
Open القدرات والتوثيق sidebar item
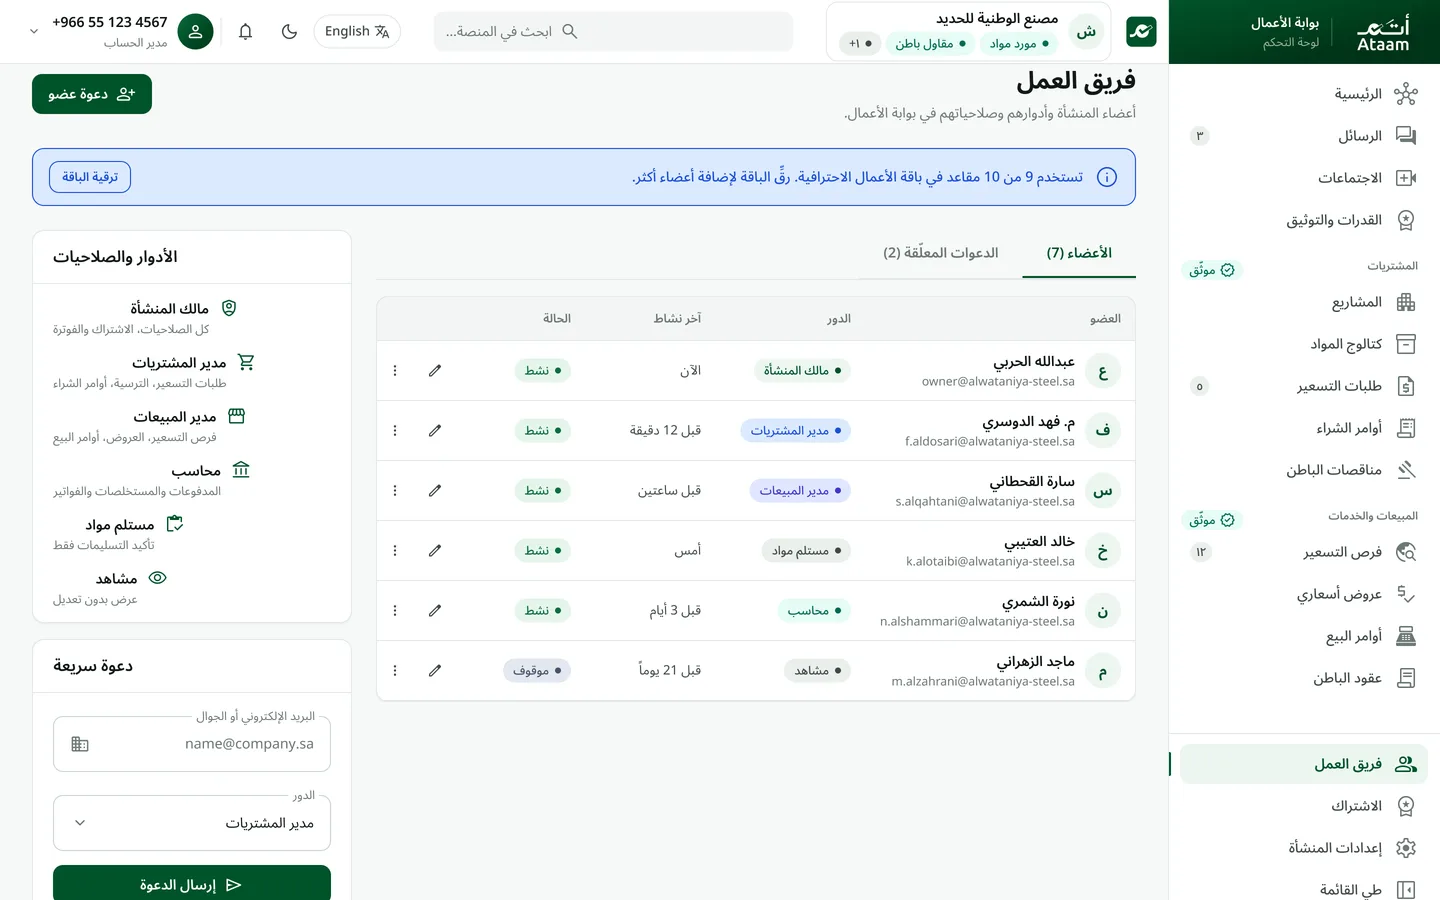click(x=1304, y=220)
